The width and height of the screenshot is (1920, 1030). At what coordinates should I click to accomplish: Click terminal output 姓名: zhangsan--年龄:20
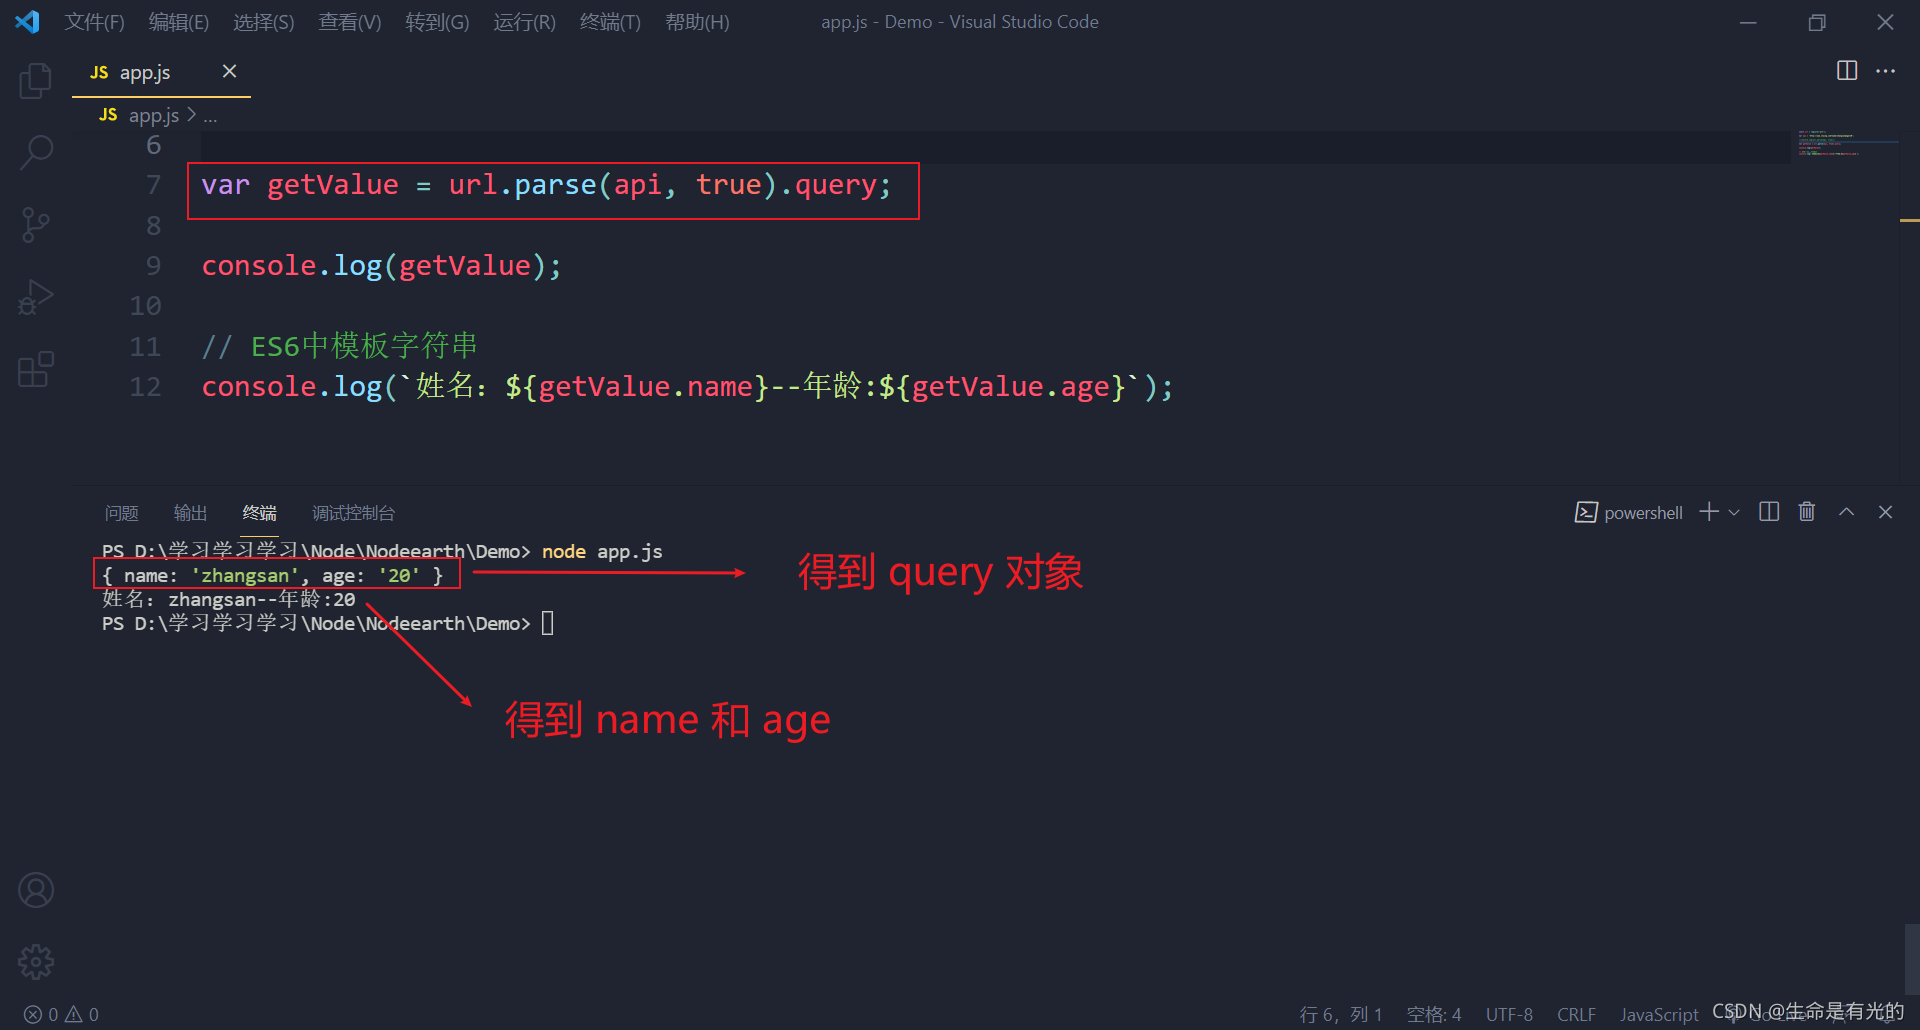pyautogui.click(x=228, y=599)
